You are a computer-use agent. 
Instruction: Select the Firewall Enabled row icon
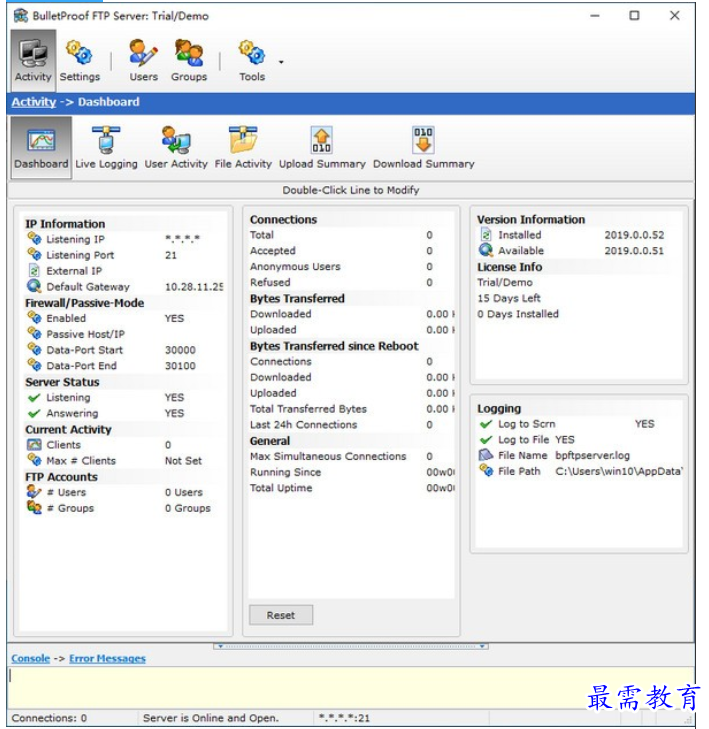(34, 318)
